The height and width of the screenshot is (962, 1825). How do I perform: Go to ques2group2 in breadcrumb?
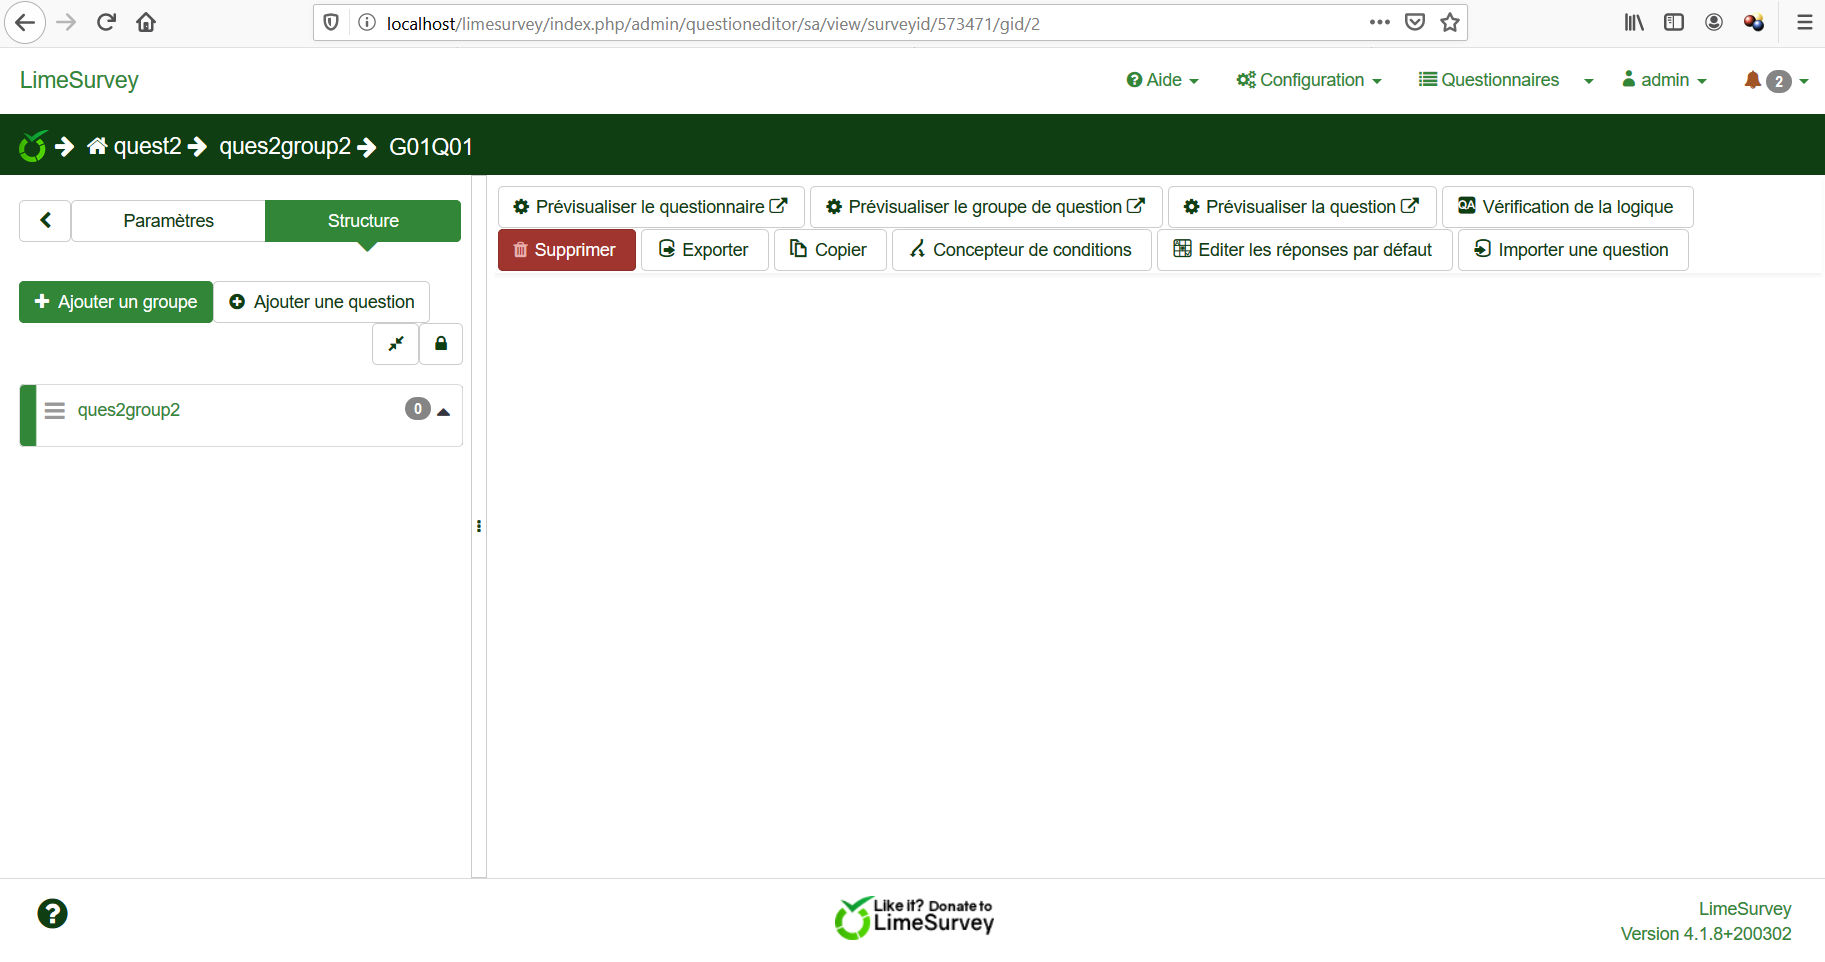(285, 146)
